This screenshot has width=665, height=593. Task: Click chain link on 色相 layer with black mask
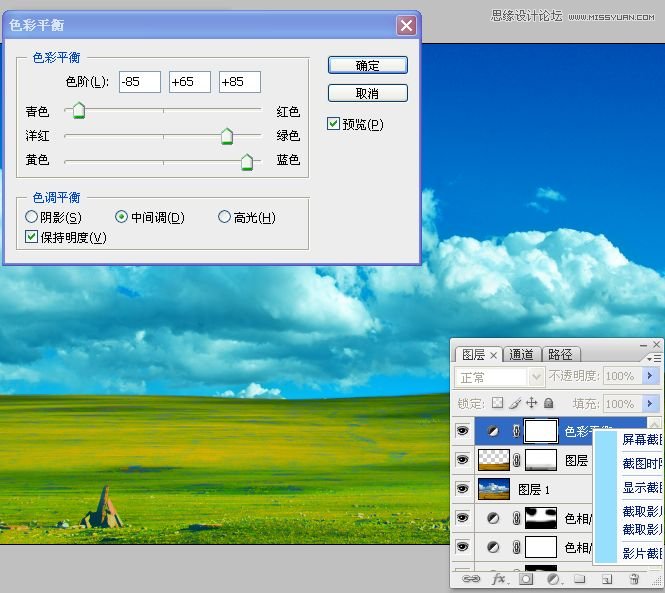tap(516, 518)
